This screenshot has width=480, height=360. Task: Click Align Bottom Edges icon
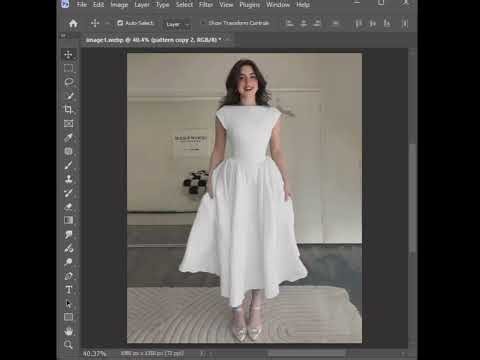coord(387,24)
